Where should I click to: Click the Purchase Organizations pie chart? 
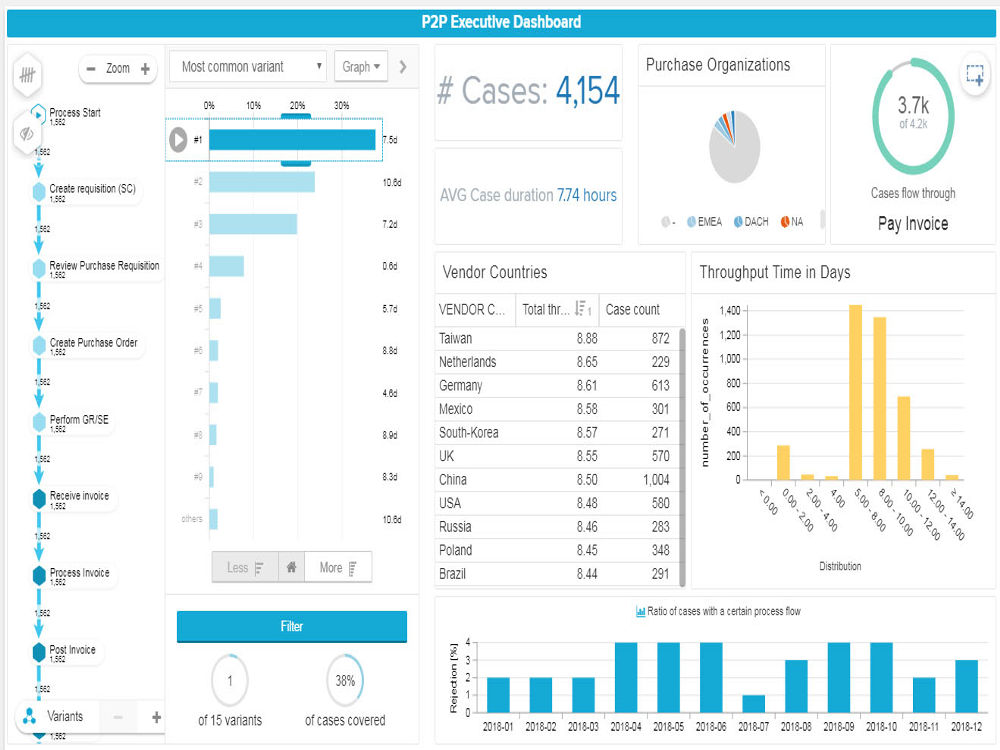tap(734, 146)
